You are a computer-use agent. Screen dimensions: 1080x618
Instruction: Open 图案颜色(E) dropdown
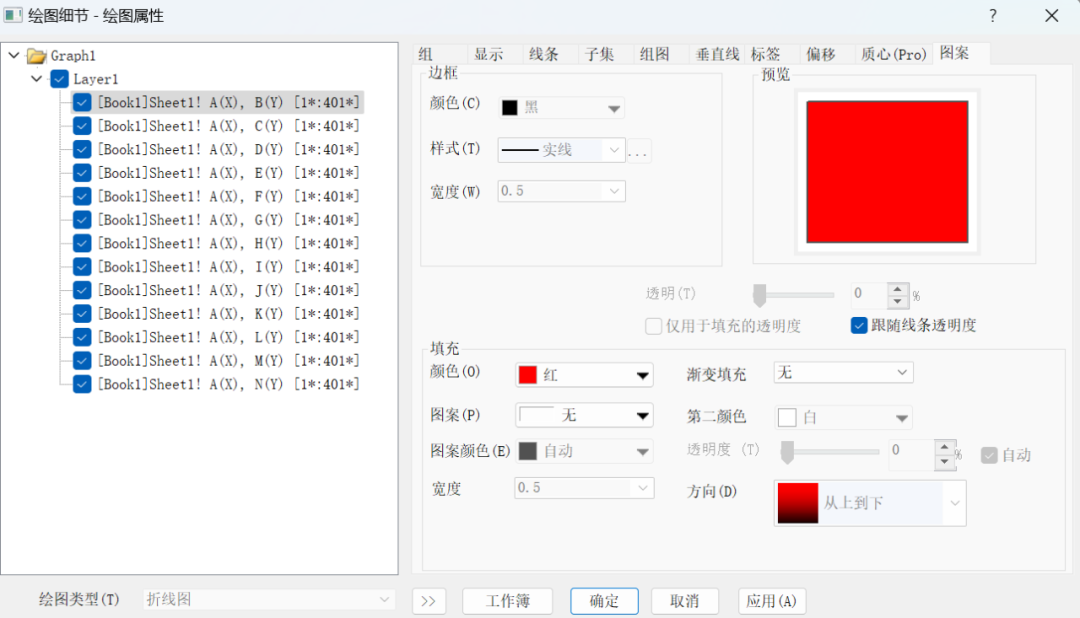pyautogui.click(x=583, y=451)
